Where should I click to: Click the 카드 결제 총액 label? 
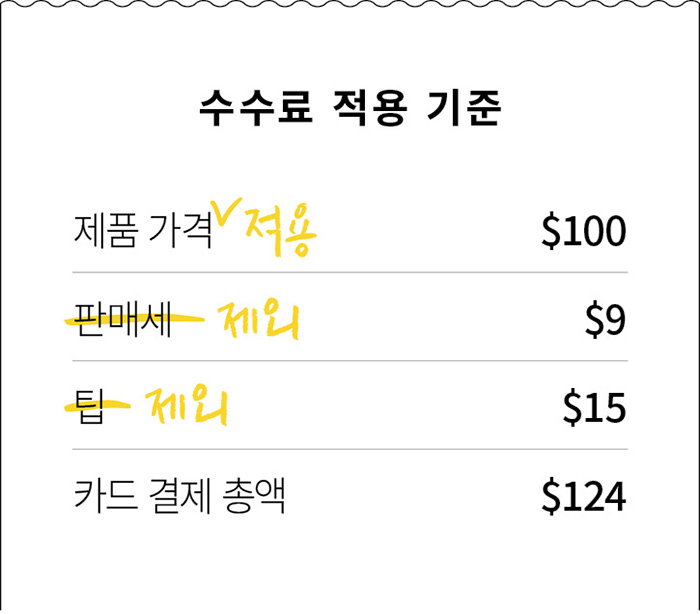[x=180, y=496]
